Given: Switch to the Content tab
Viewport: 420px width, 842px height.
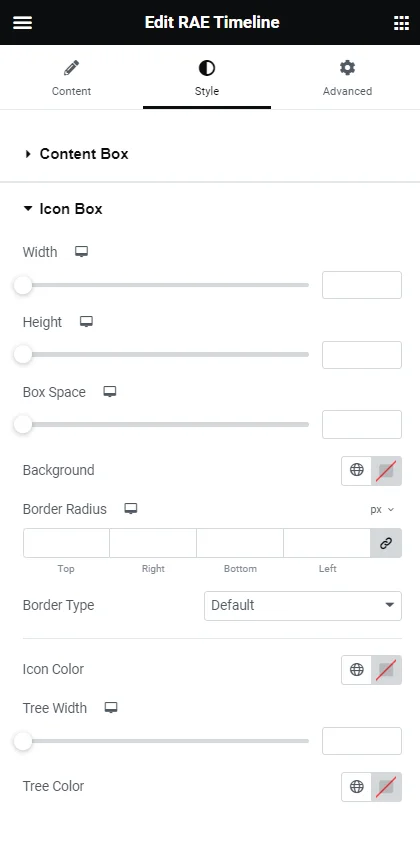Looking at the screenshot, I should click(71, 78).
